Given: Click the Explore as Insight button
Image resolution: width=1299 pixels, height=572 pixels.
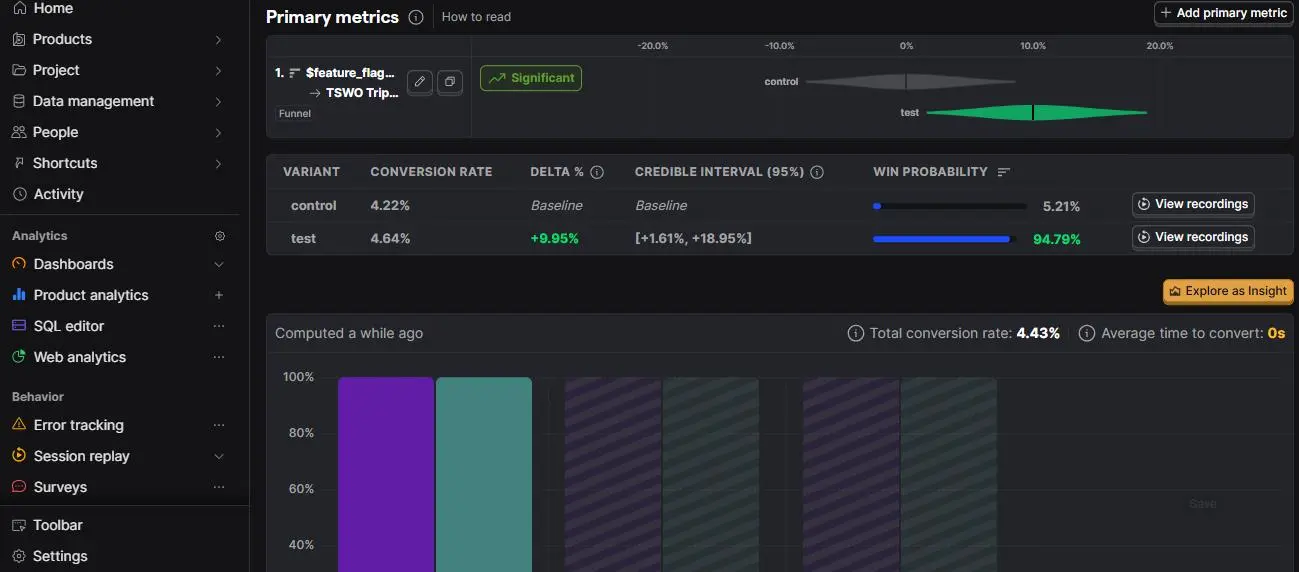Looking at the screenshot, I should tap(1228, 291).
